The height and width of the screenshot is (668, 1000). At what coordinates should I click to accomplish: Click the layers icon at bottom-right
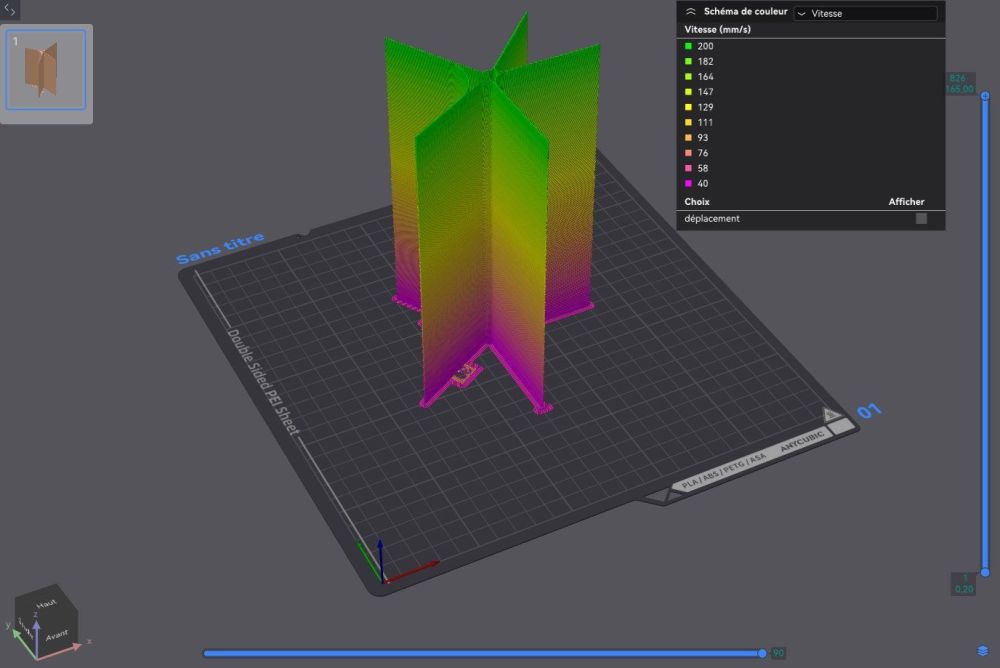click(x=983, y=651)
